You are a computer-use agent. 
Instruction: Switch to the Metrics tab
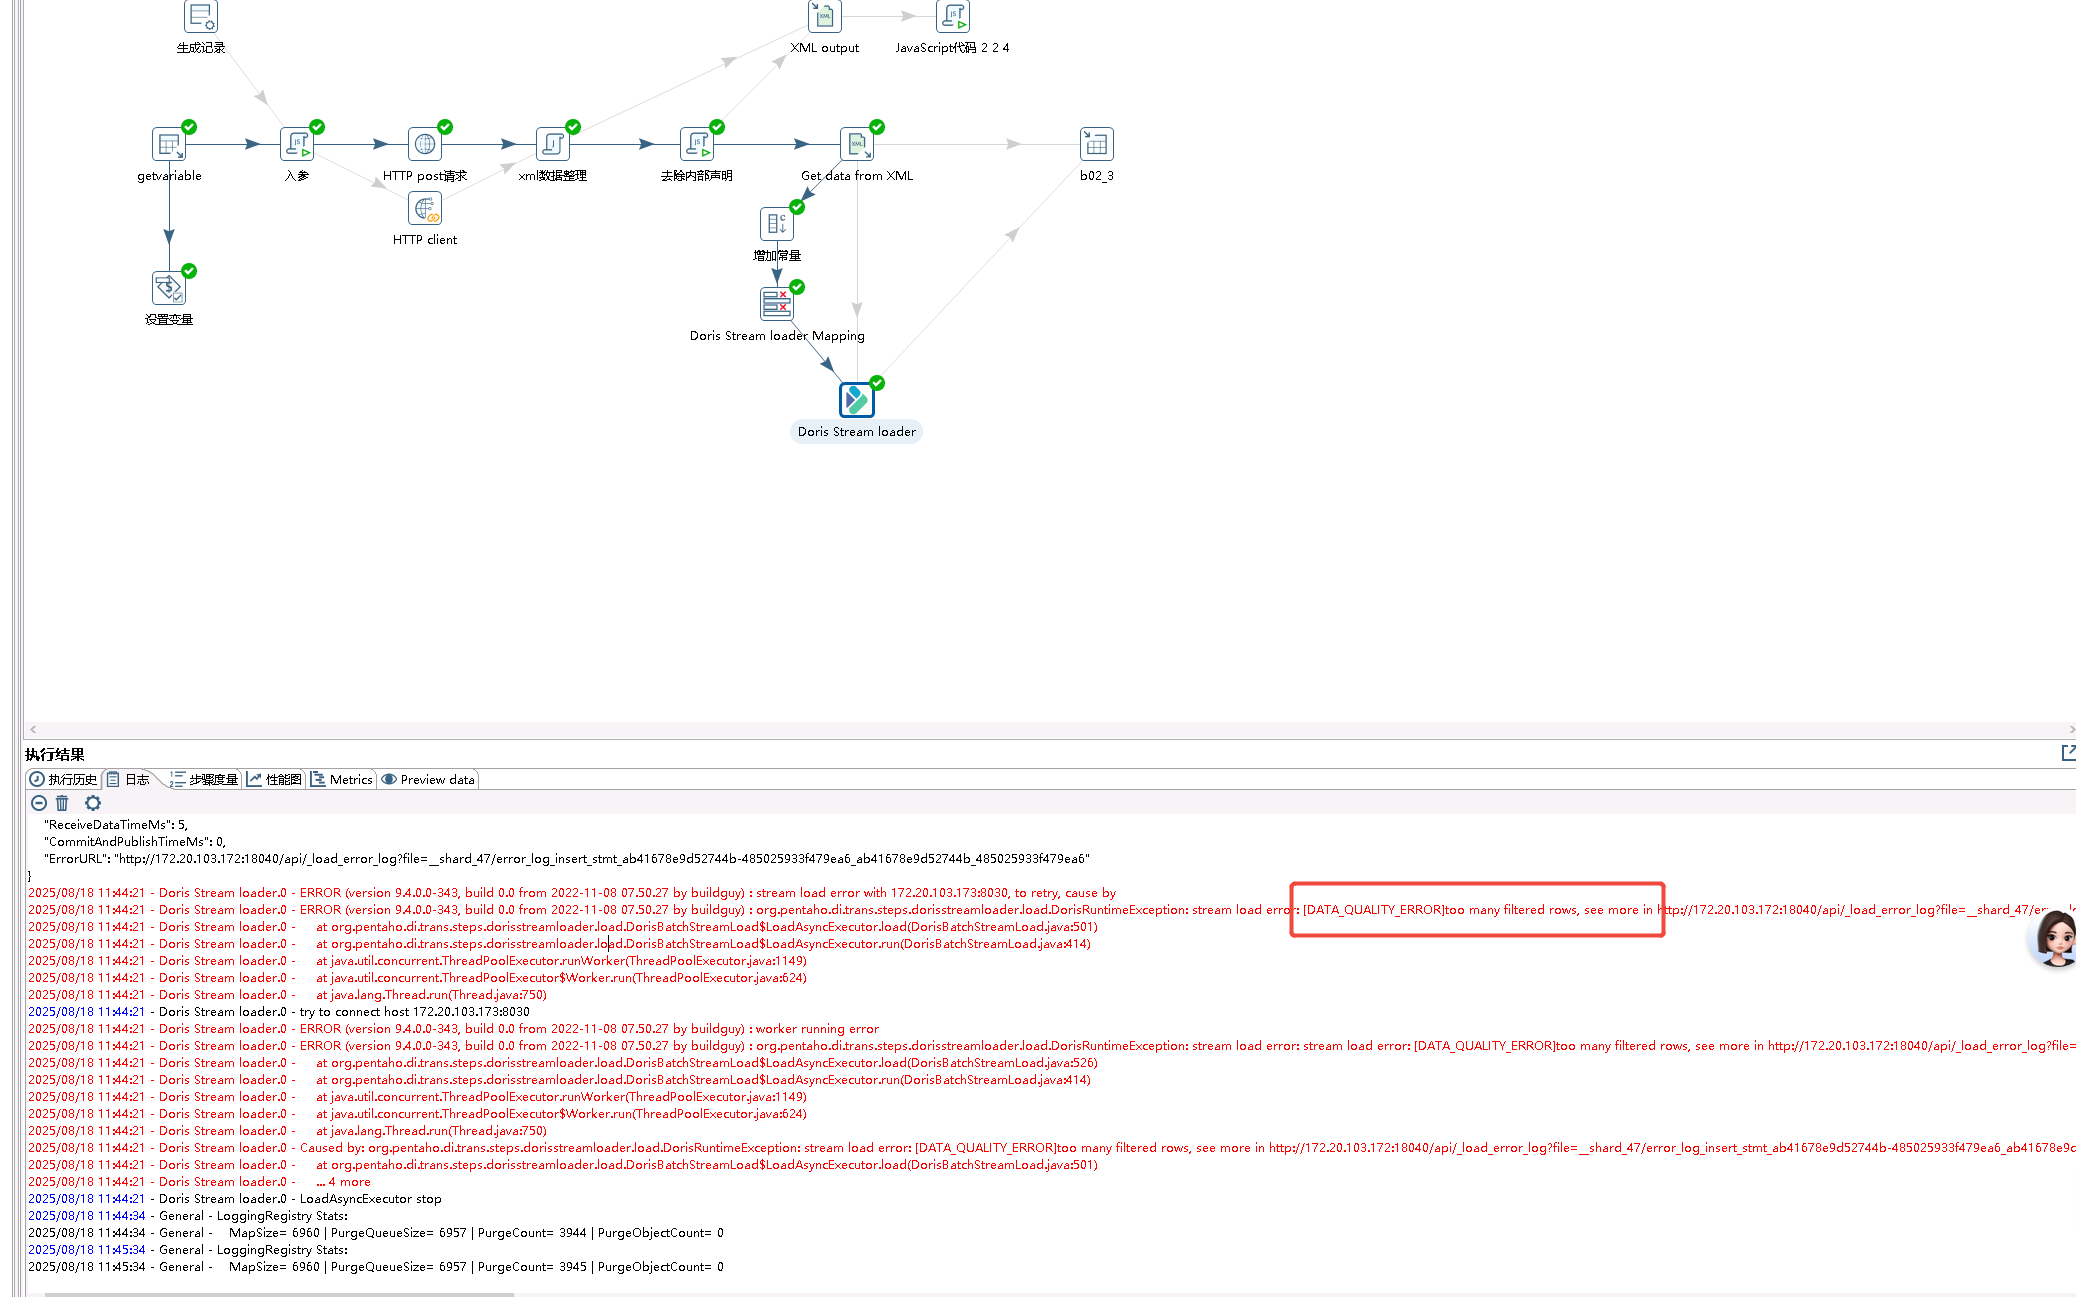click(341, 780)
